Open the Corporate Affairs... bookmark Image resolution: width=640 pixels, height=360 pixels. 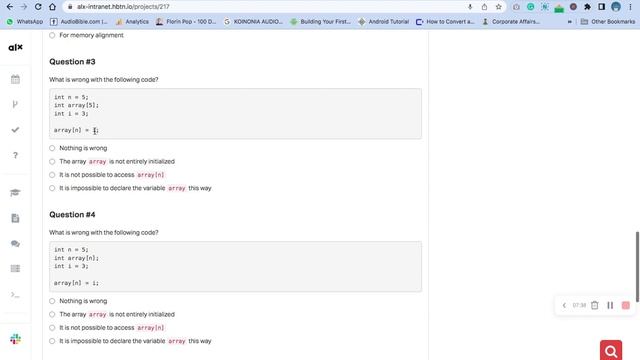(x=511, y=22)
